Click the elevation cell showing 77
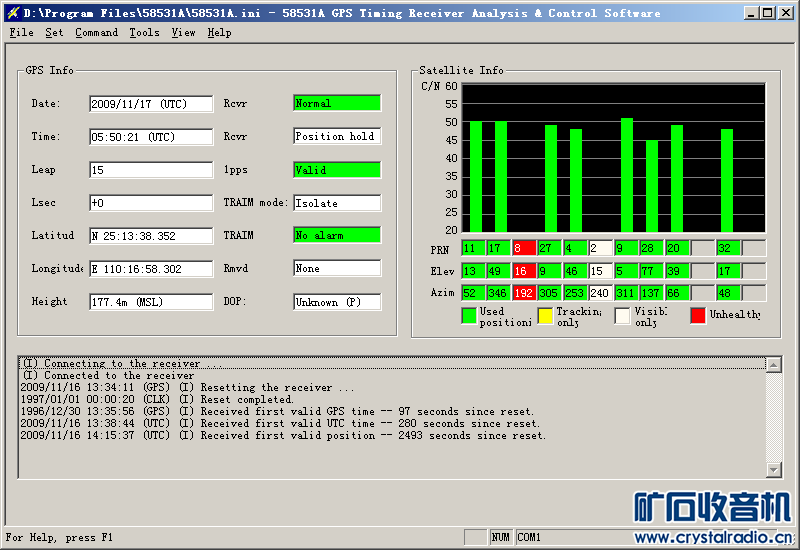800x550 pixels. click(x=652, y=271)
